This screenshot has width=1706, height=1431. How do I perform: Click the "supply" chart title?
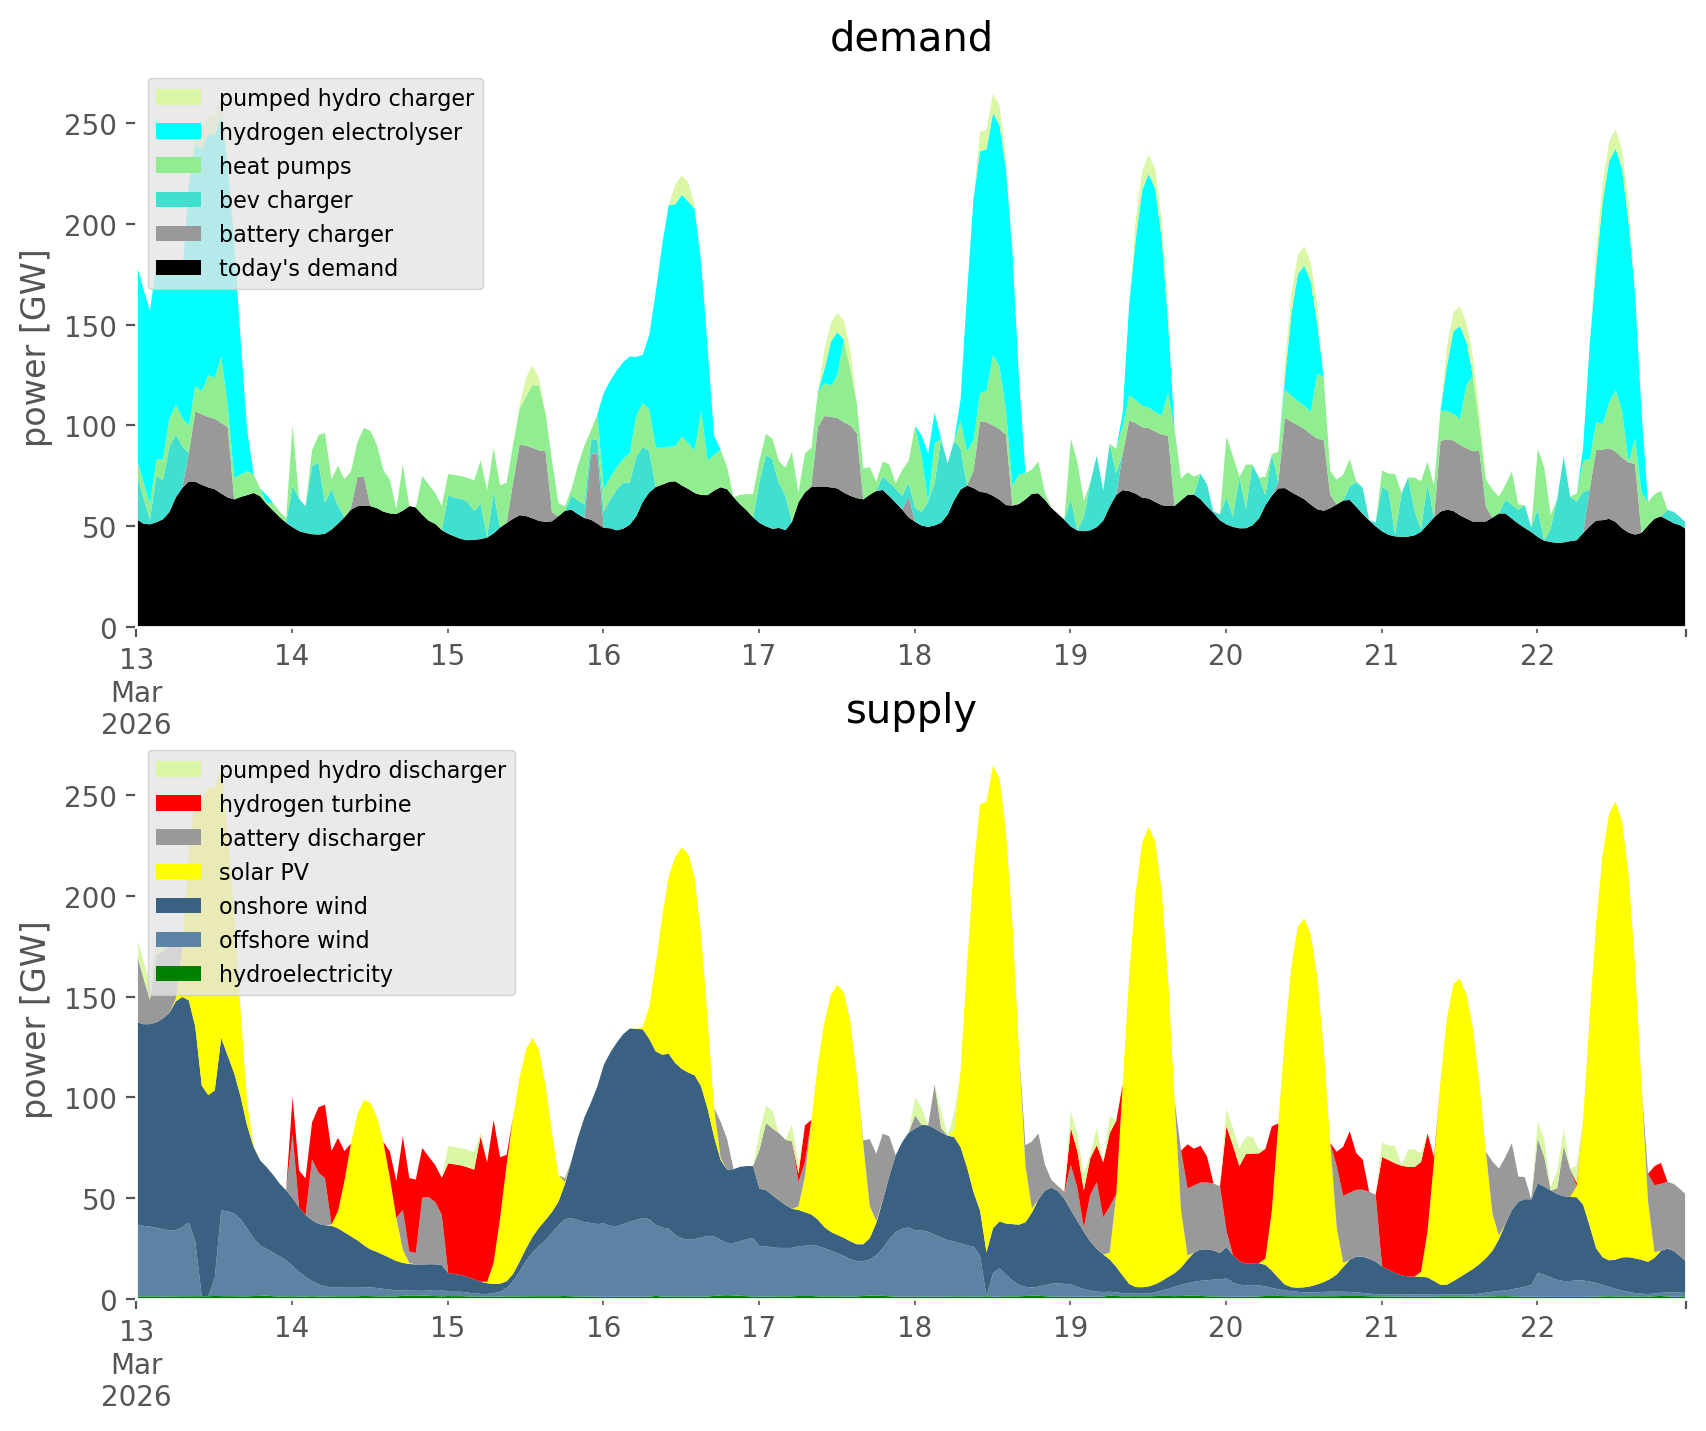910,710
